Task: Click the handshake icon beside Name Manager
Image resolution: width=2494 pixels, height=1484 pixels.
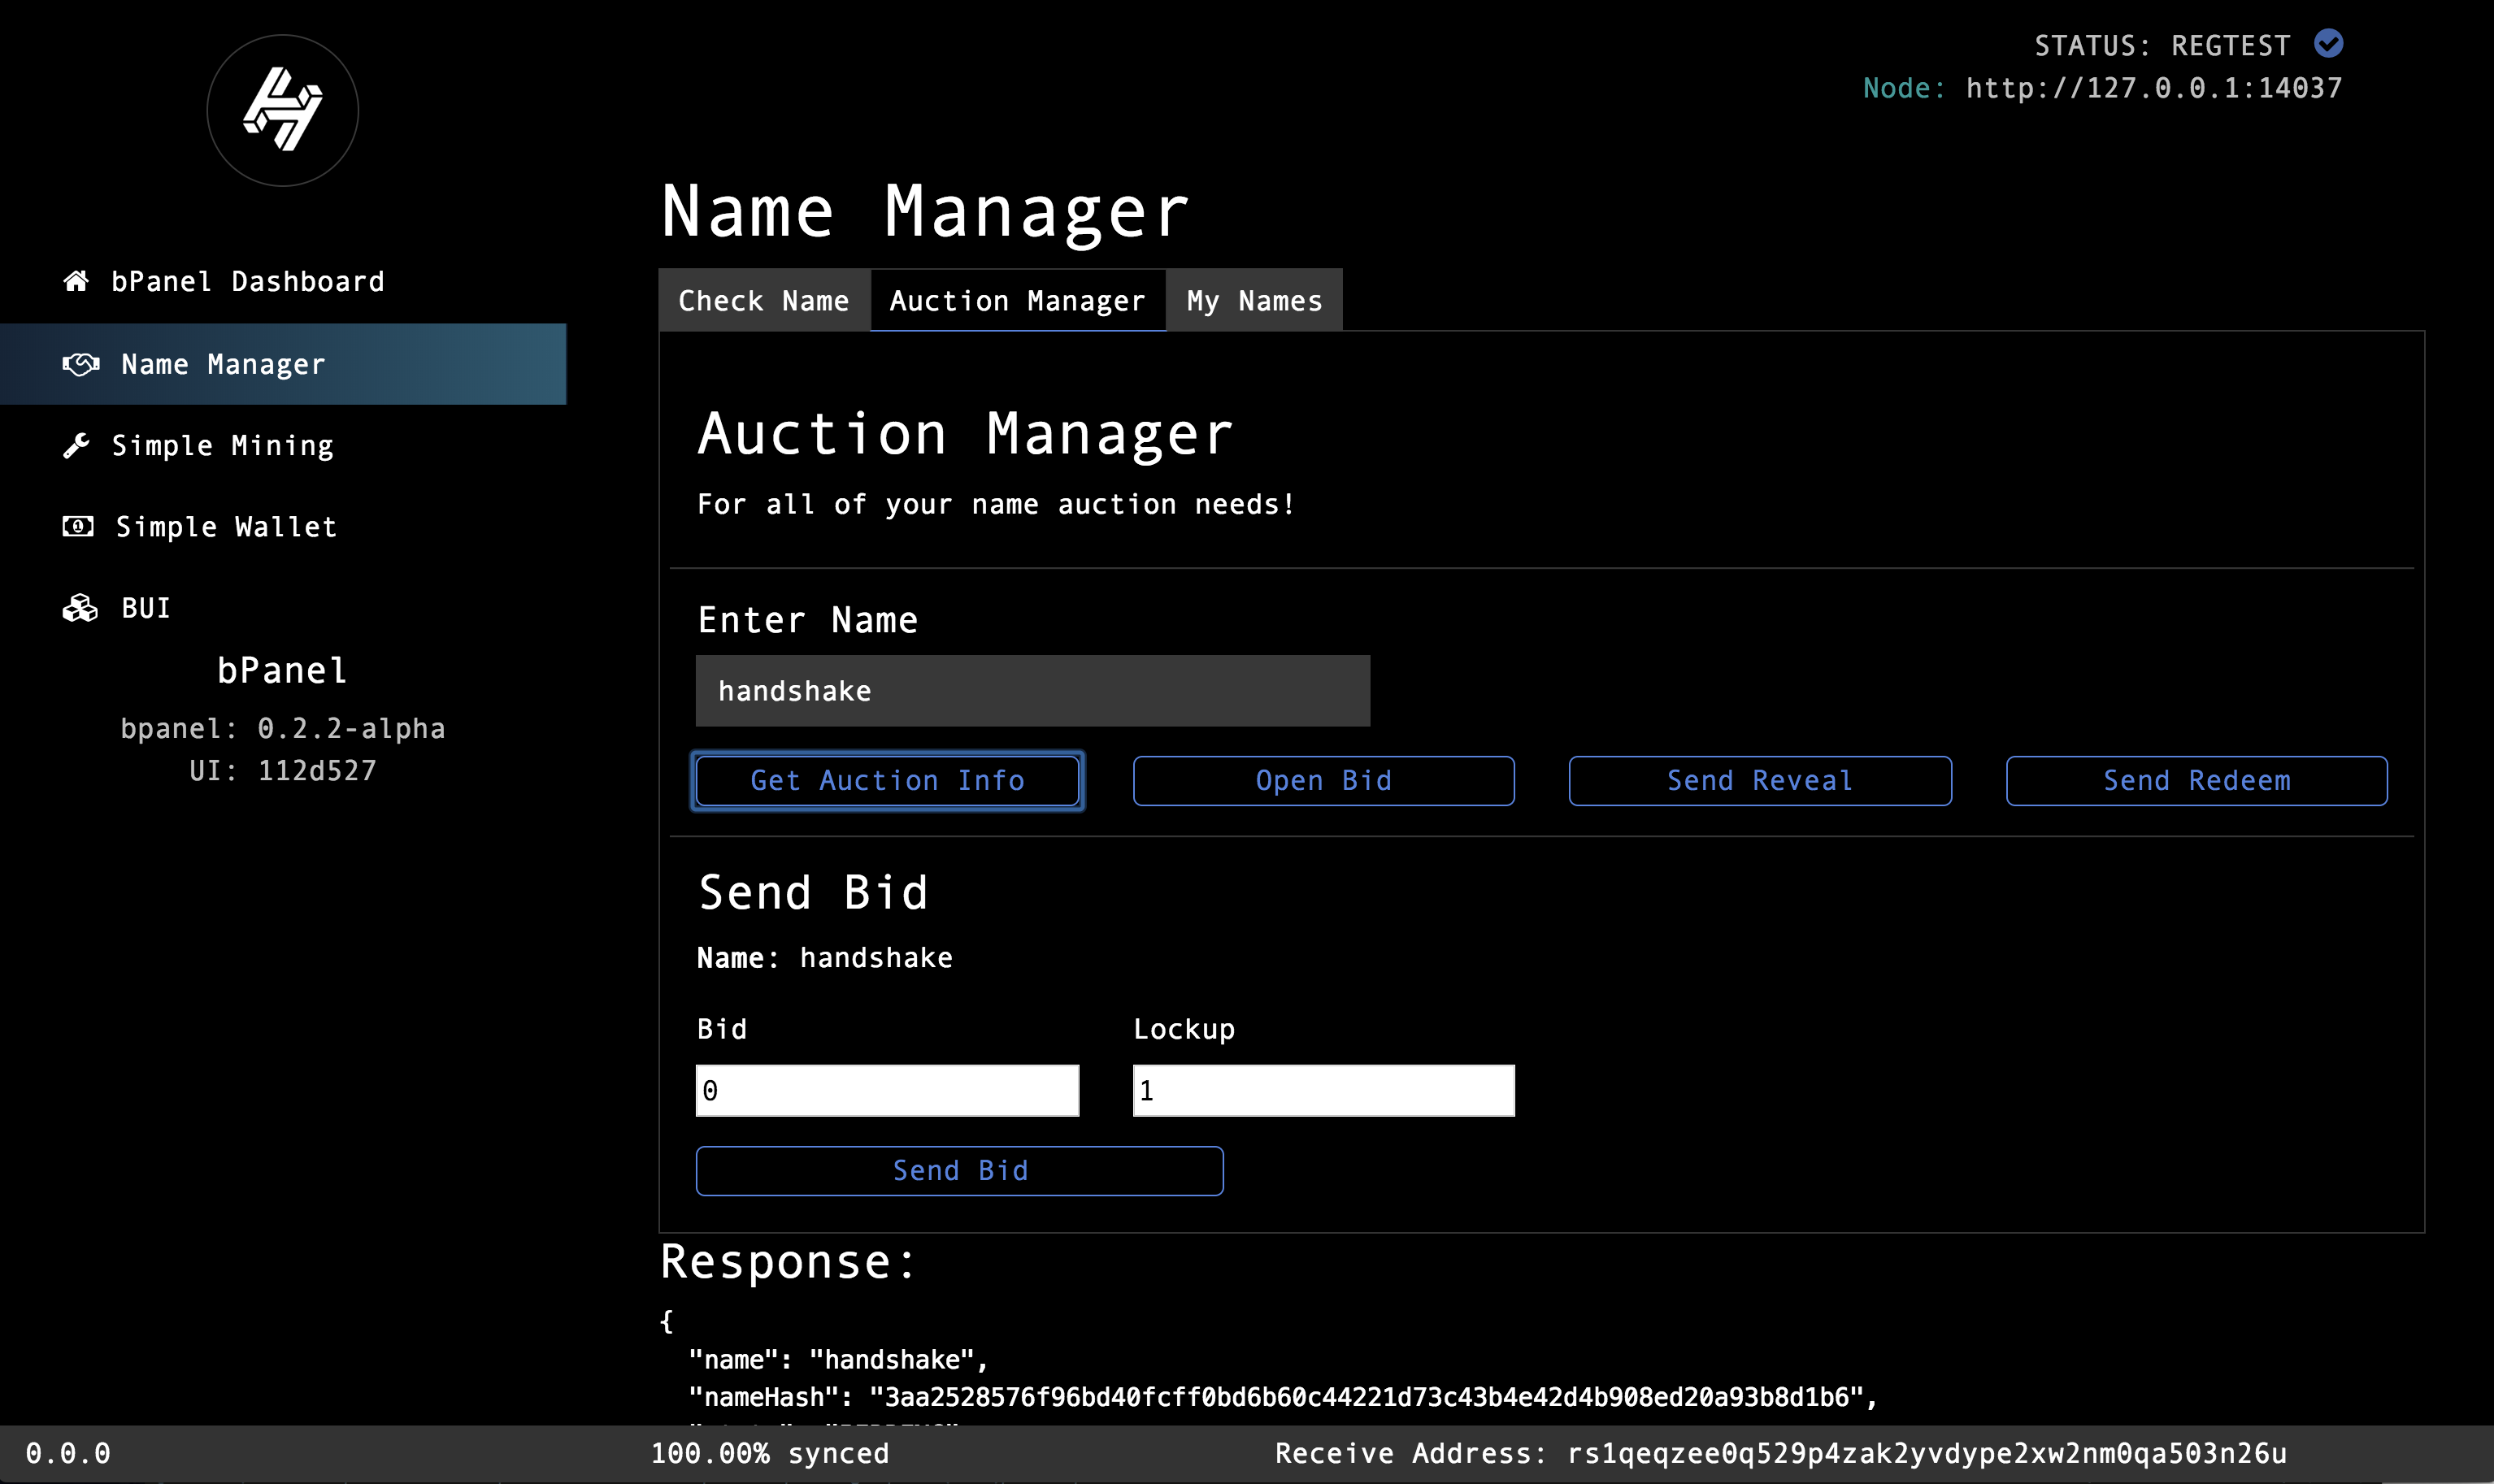Action: click(81, 364)
